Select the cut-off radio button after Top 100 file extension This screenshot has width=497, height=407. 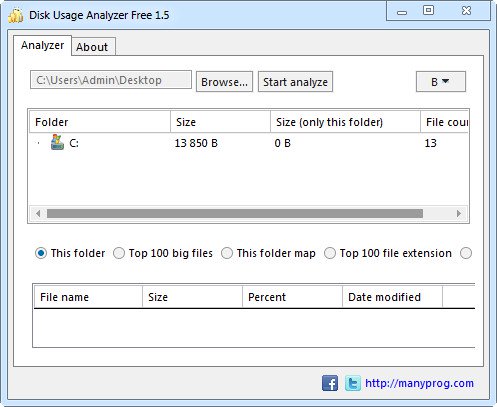point(466,253)
